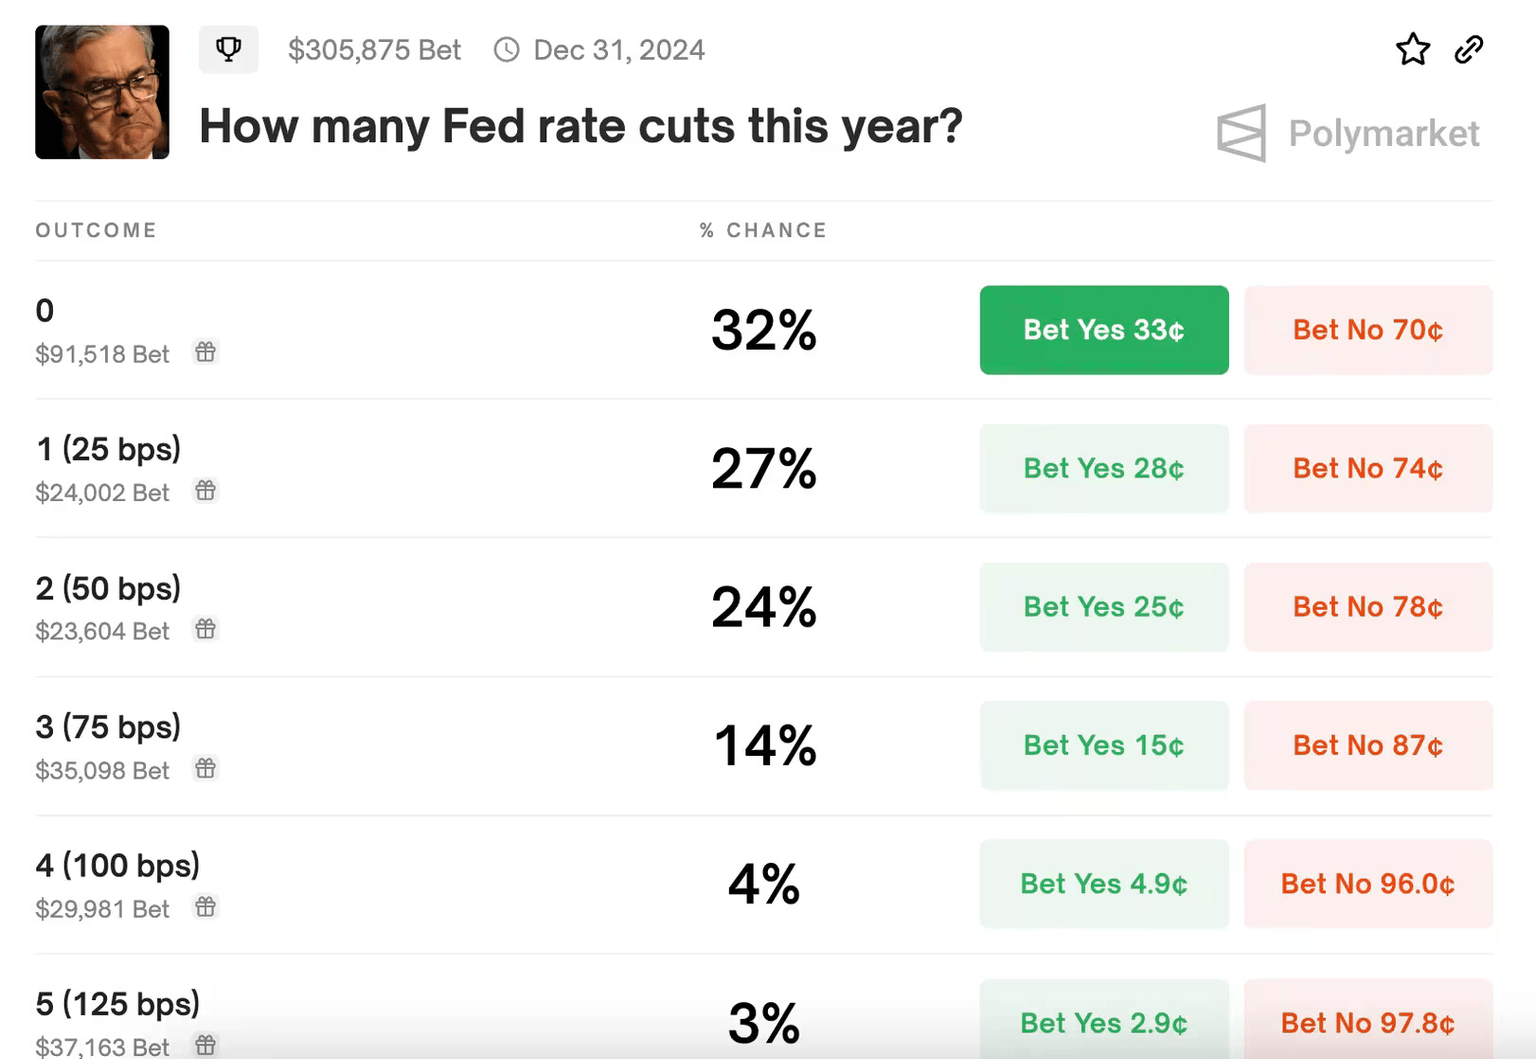The width and height of the screenshot is (1536, 1059).
Task: Click gift icon under 2 (50 bps)
Action: pyautogui.click(x=205, y=629)
